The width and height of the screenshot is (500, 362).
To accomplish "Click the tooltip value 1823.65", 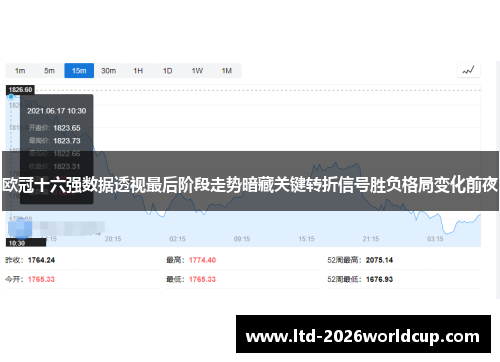I will 67,128.
